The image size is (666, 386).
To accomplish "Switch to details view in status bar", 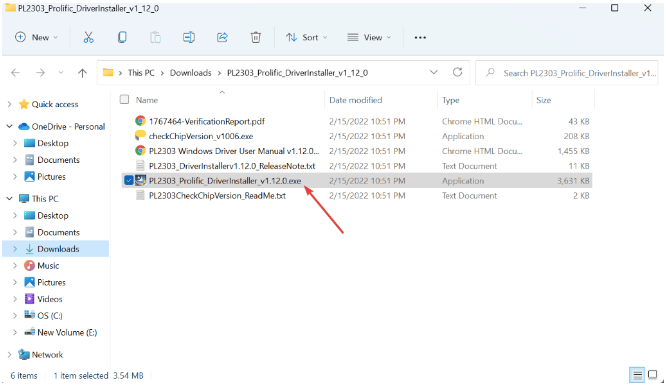I will (x=637, y=375).
